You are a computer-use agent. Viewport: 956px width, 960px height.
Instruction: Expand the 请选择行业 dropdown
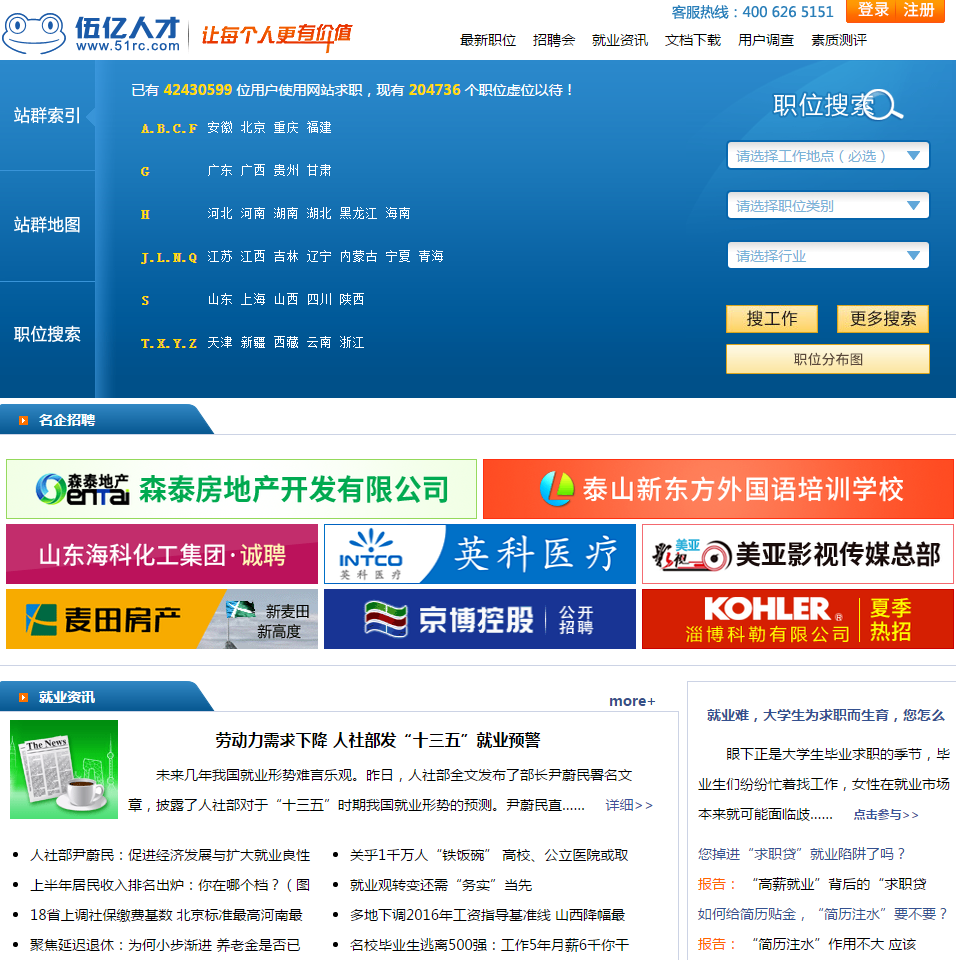click(x=828, y=256)
